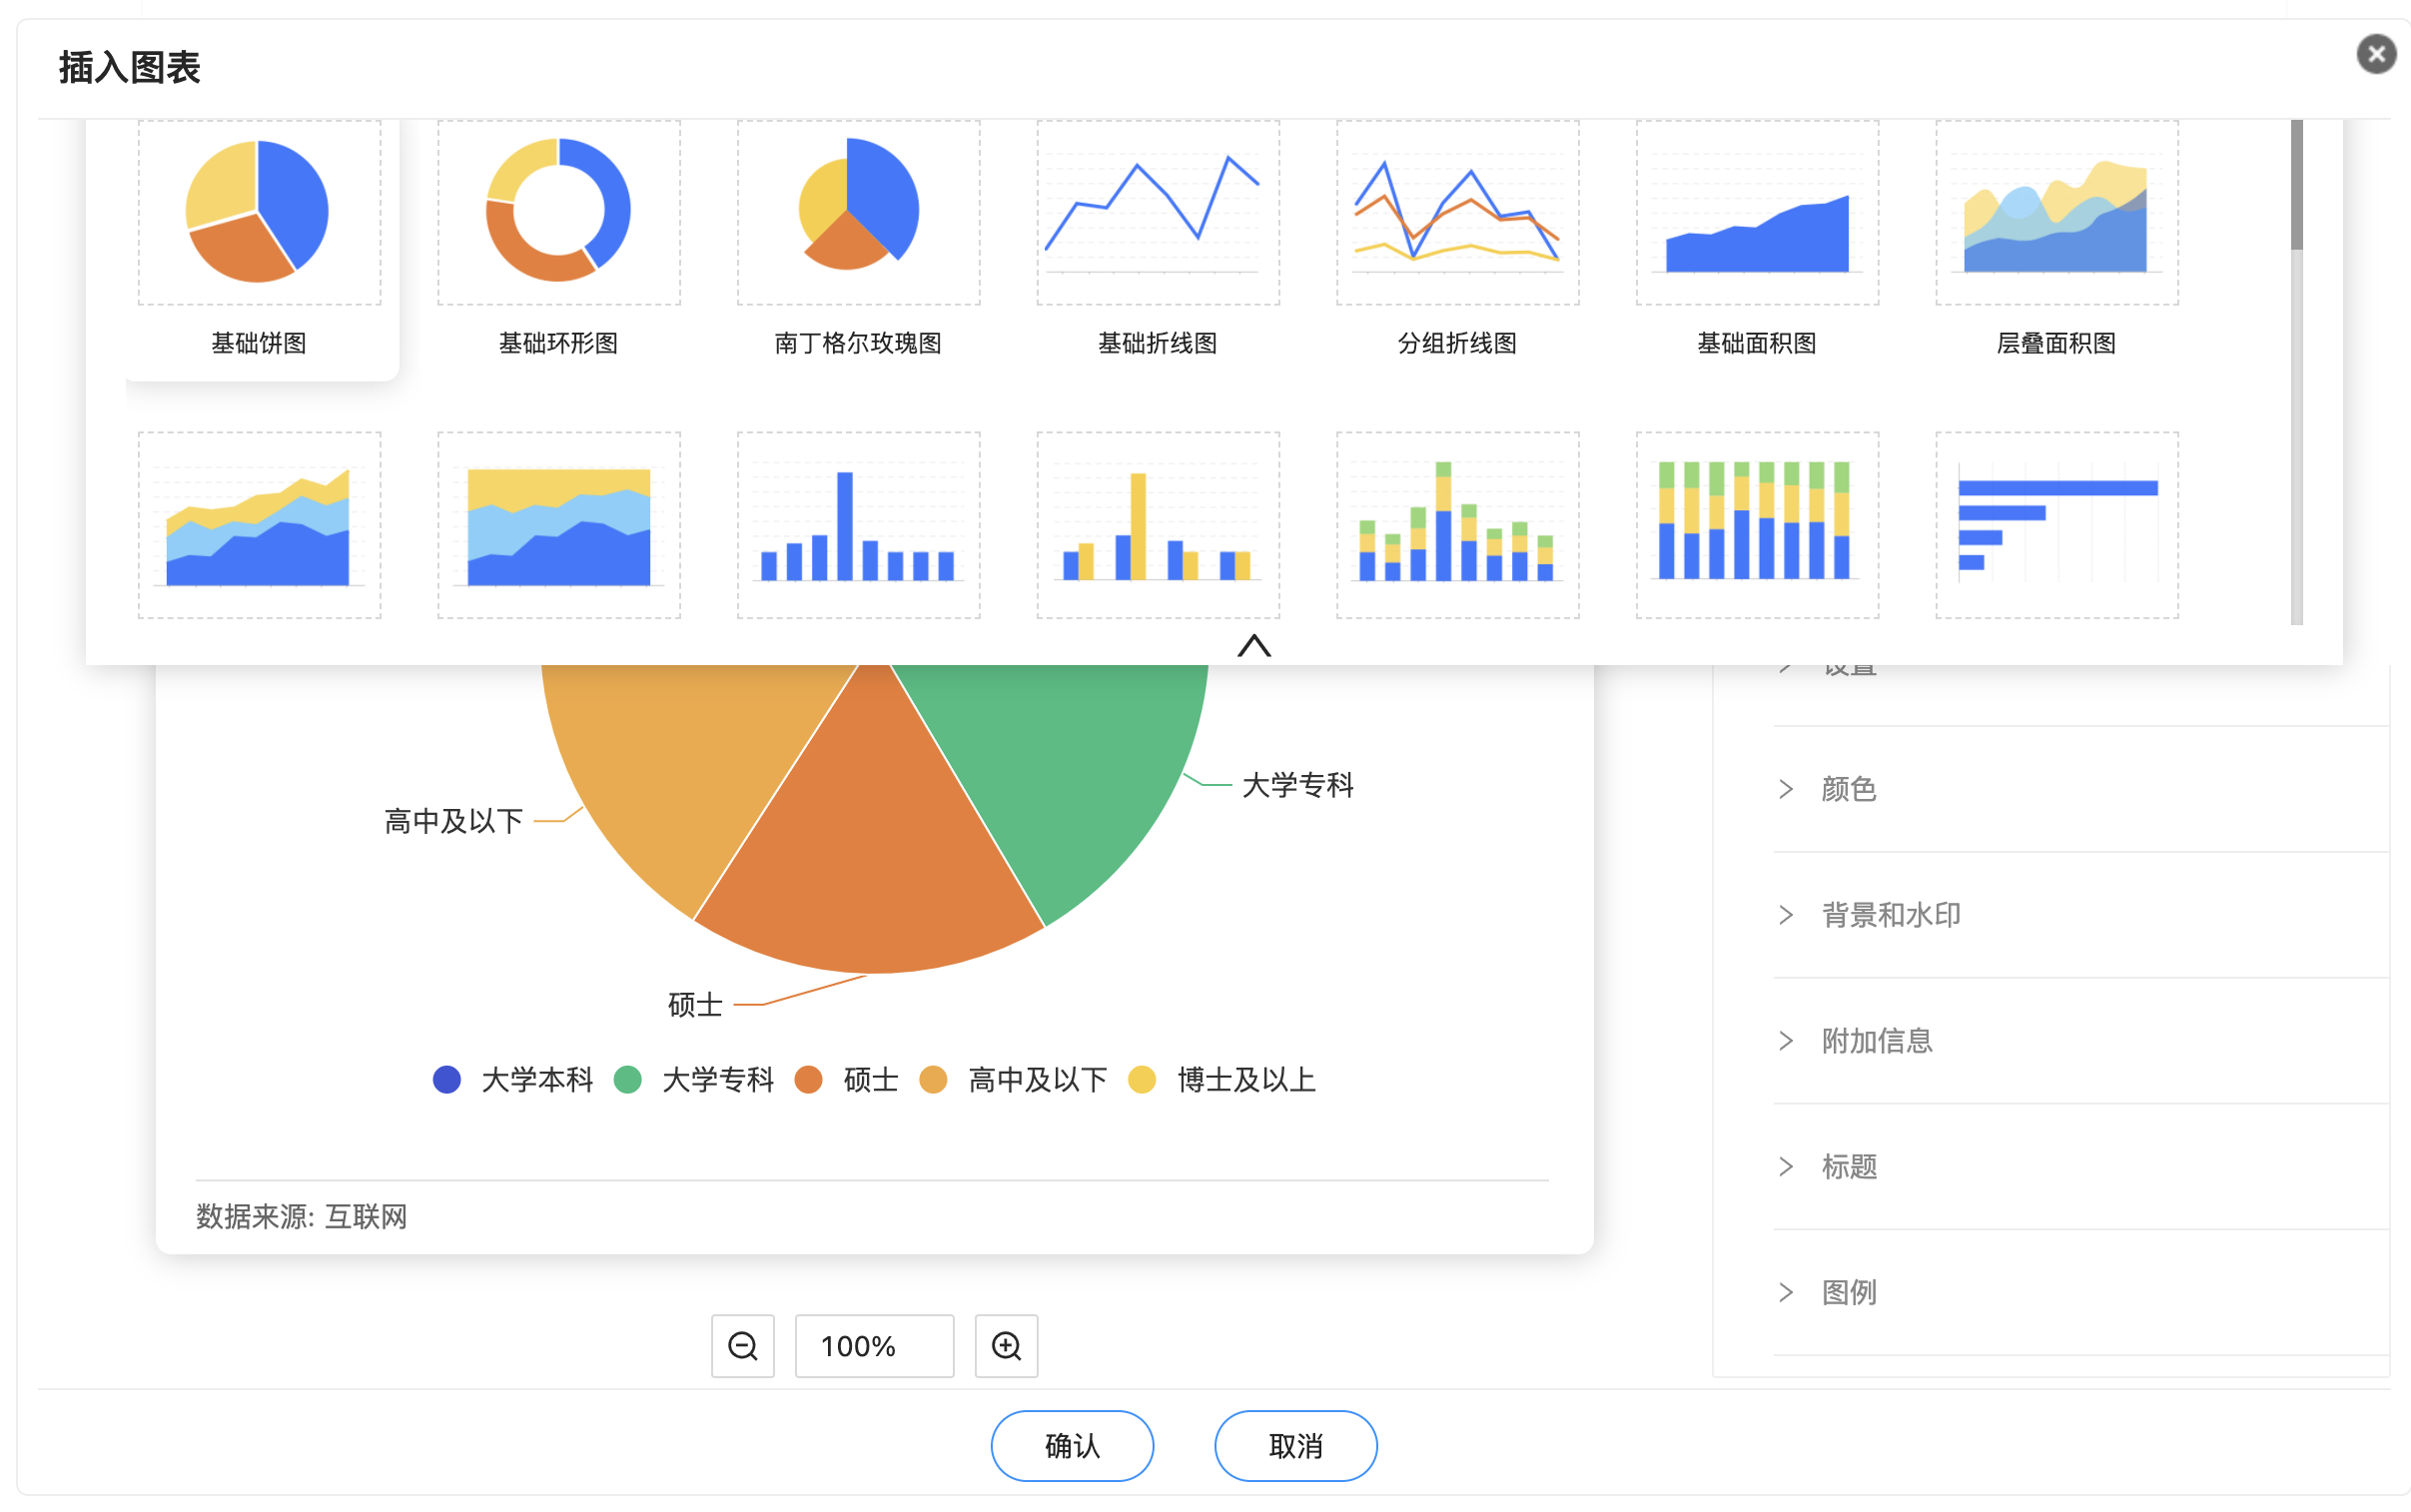Select the blue and yellow grouped bar chart icon
The width and height of the screenshot is (2411, 1512).
[1158, 525]
